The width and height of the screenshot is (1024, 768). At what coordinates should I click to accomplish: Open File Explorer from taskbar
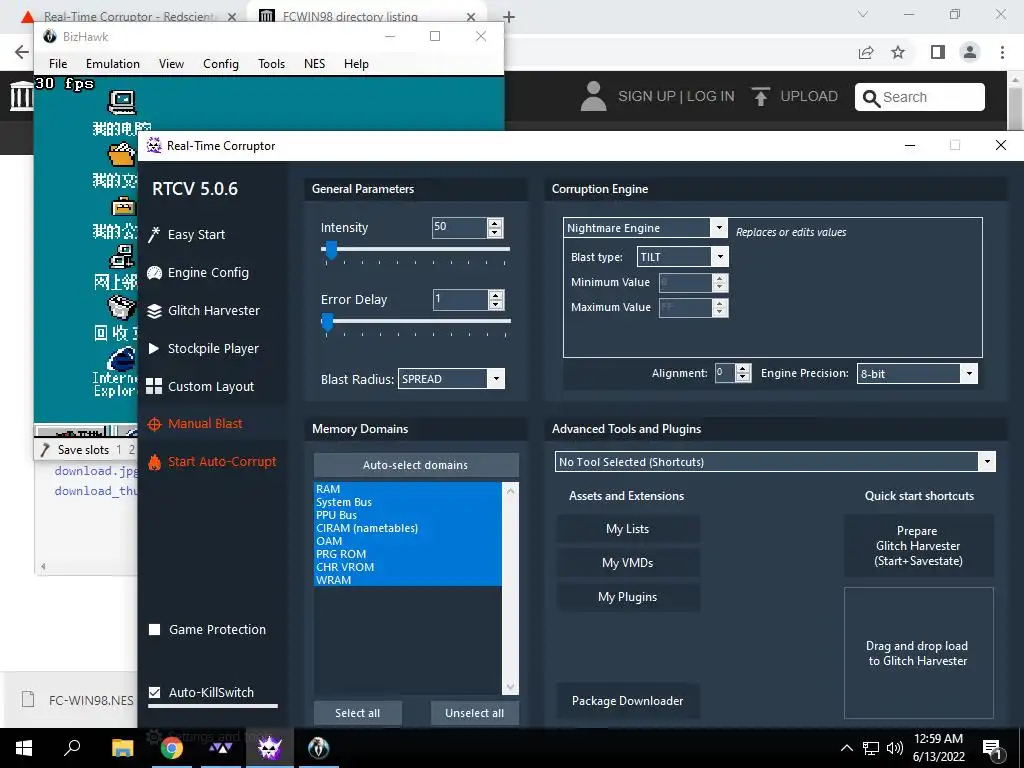[122, 748]
